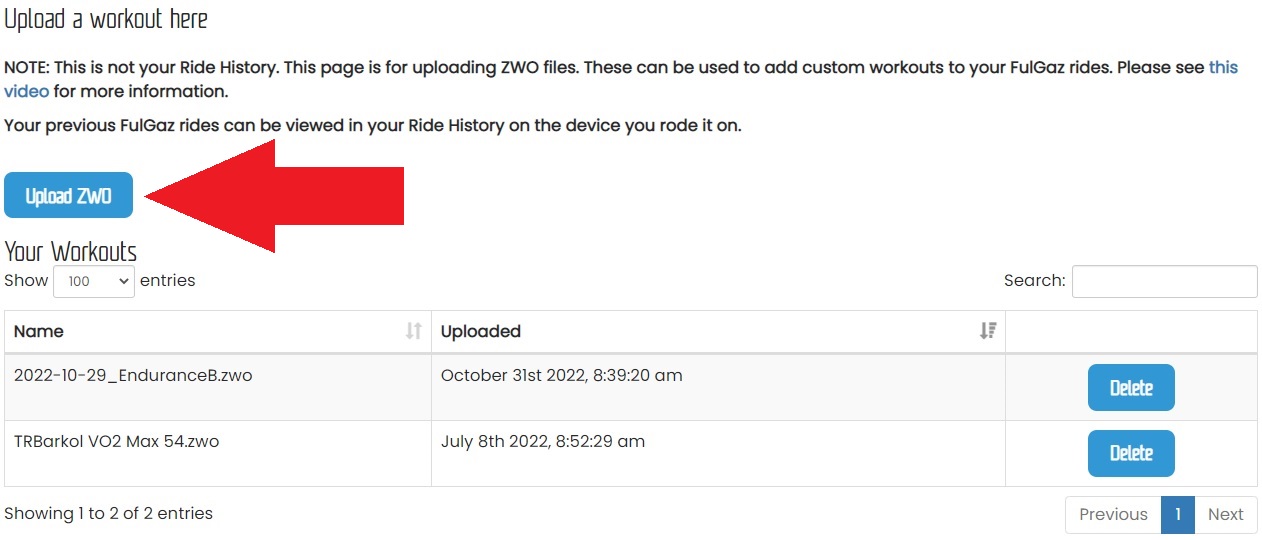
Task: Select the TRBarkol VO2 Max 54.zwo name
Action: tap(116, 441)
